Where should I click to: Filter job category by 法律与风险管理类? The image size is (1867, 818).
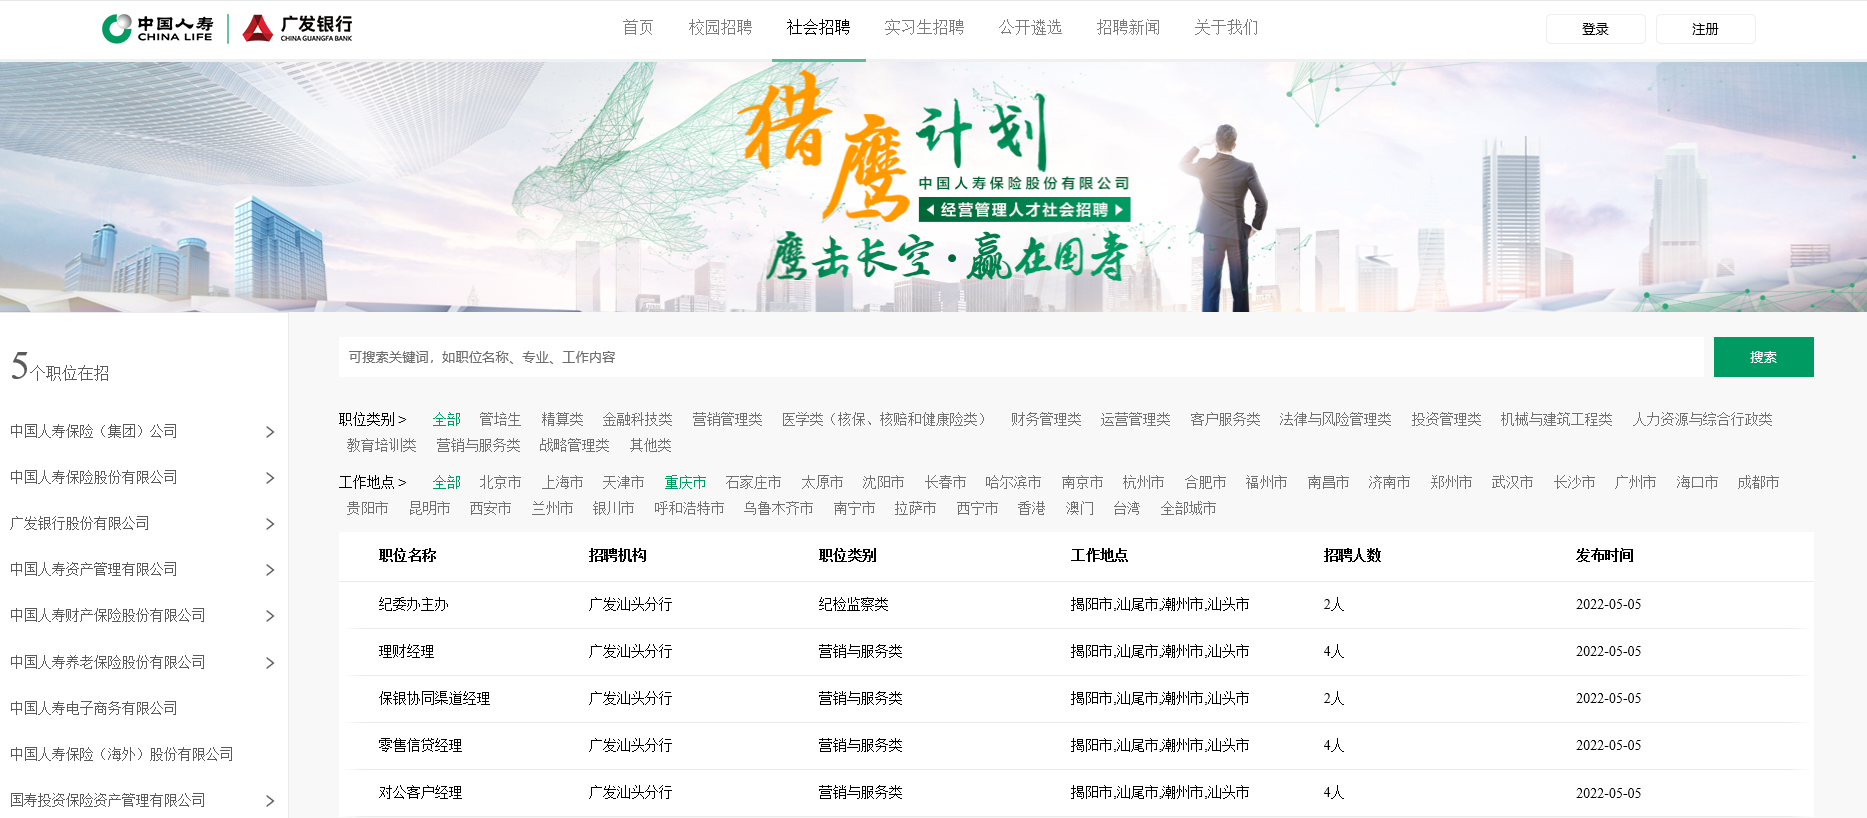coord(1335,419)
